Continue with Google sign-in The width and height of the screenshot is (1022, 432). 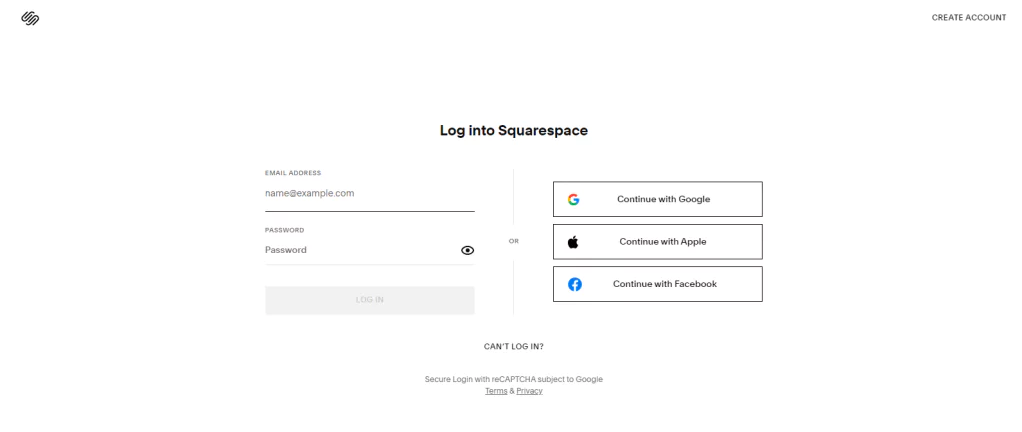click(x=658, y=199)
